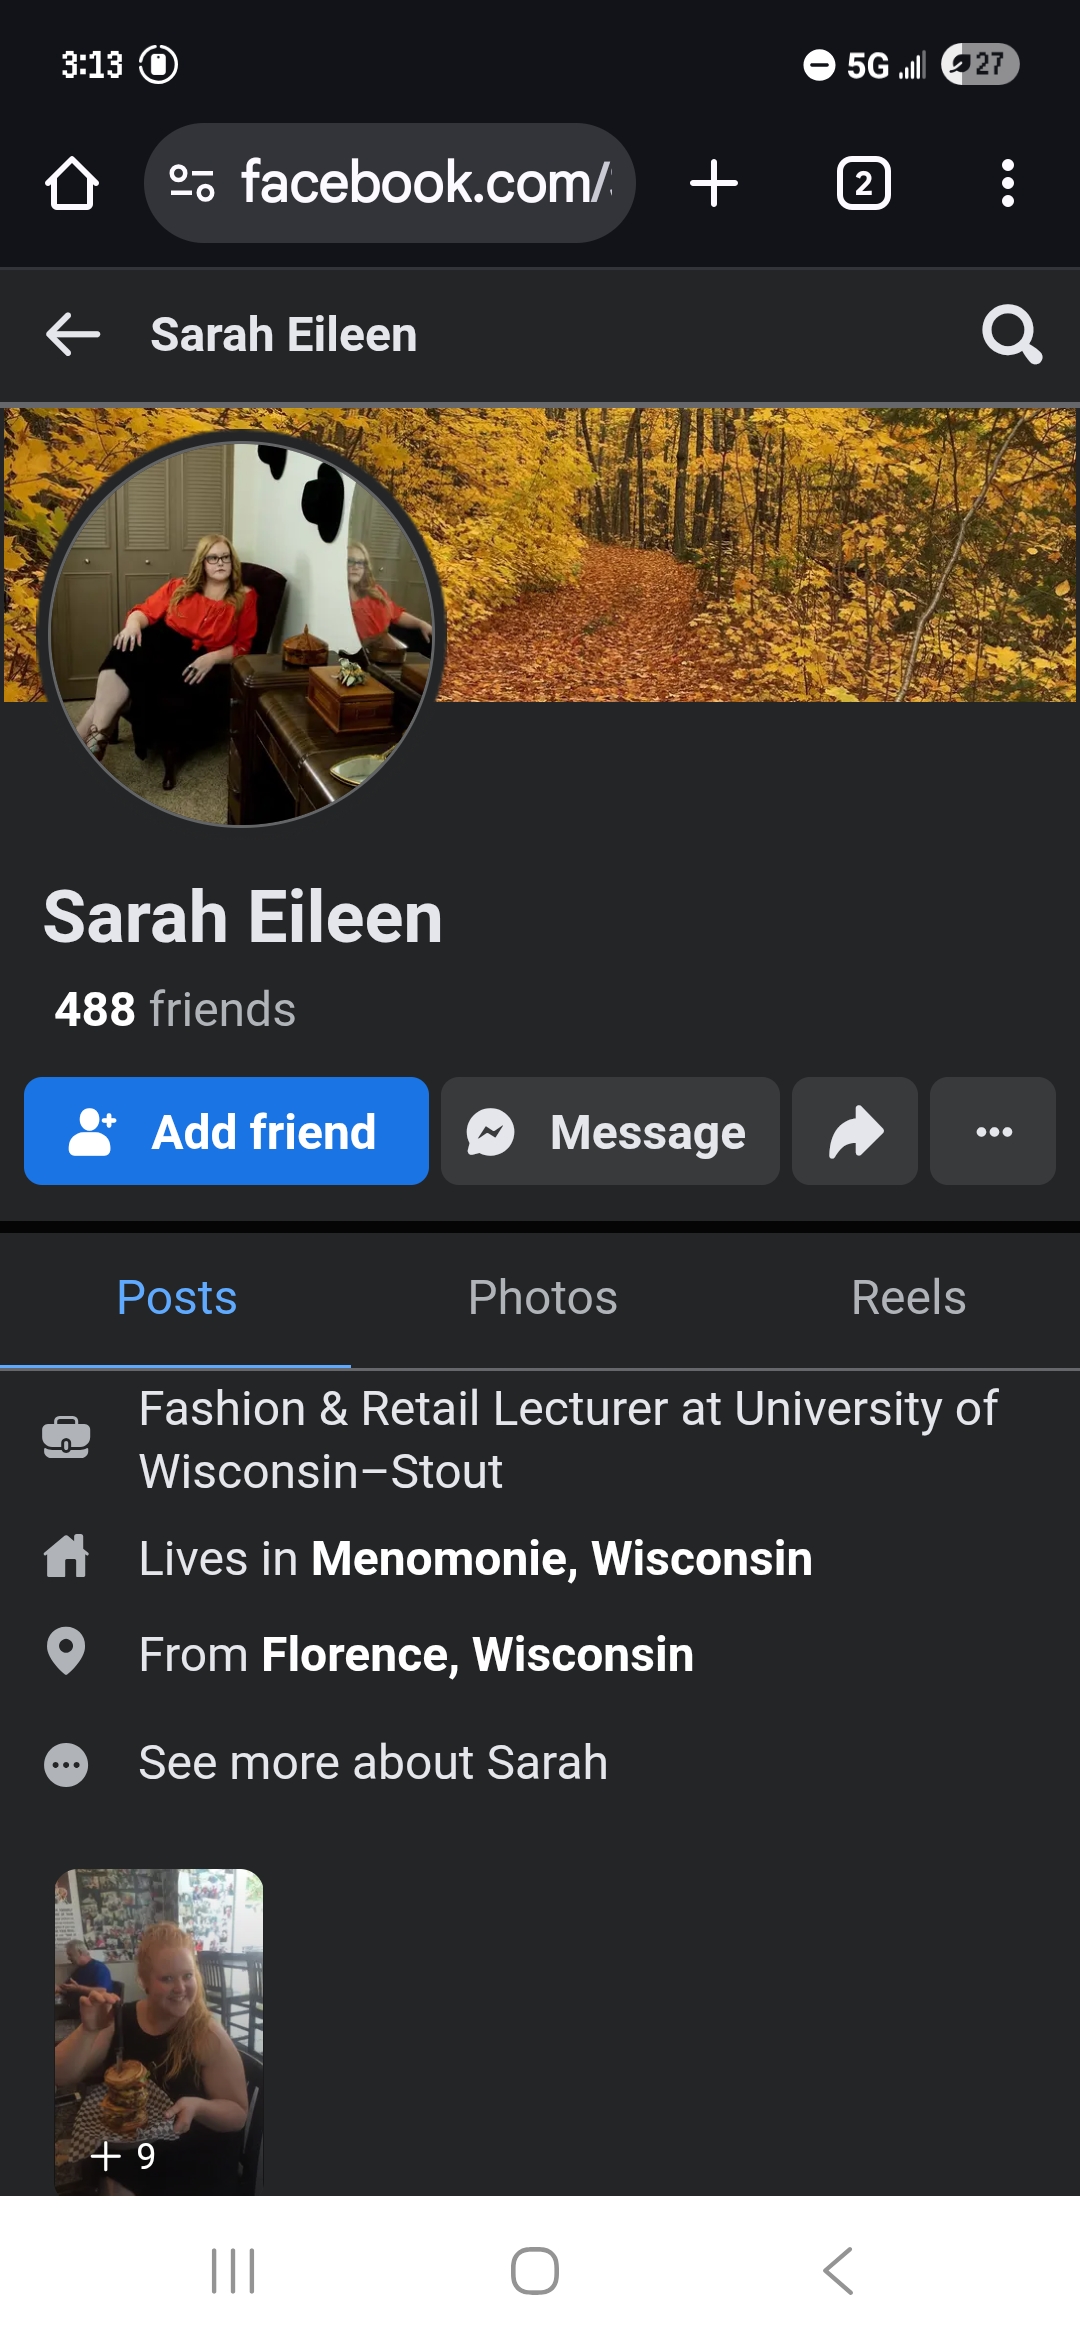The width and height of the screenshot is (1080, 2340).
Task: Open the featured photo thumbnail with +9
Action: [159, 2030]
